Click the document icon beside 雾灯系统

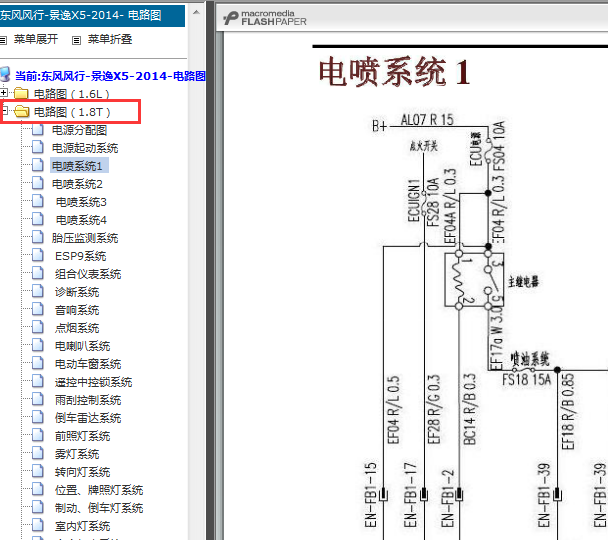(38, 453)
